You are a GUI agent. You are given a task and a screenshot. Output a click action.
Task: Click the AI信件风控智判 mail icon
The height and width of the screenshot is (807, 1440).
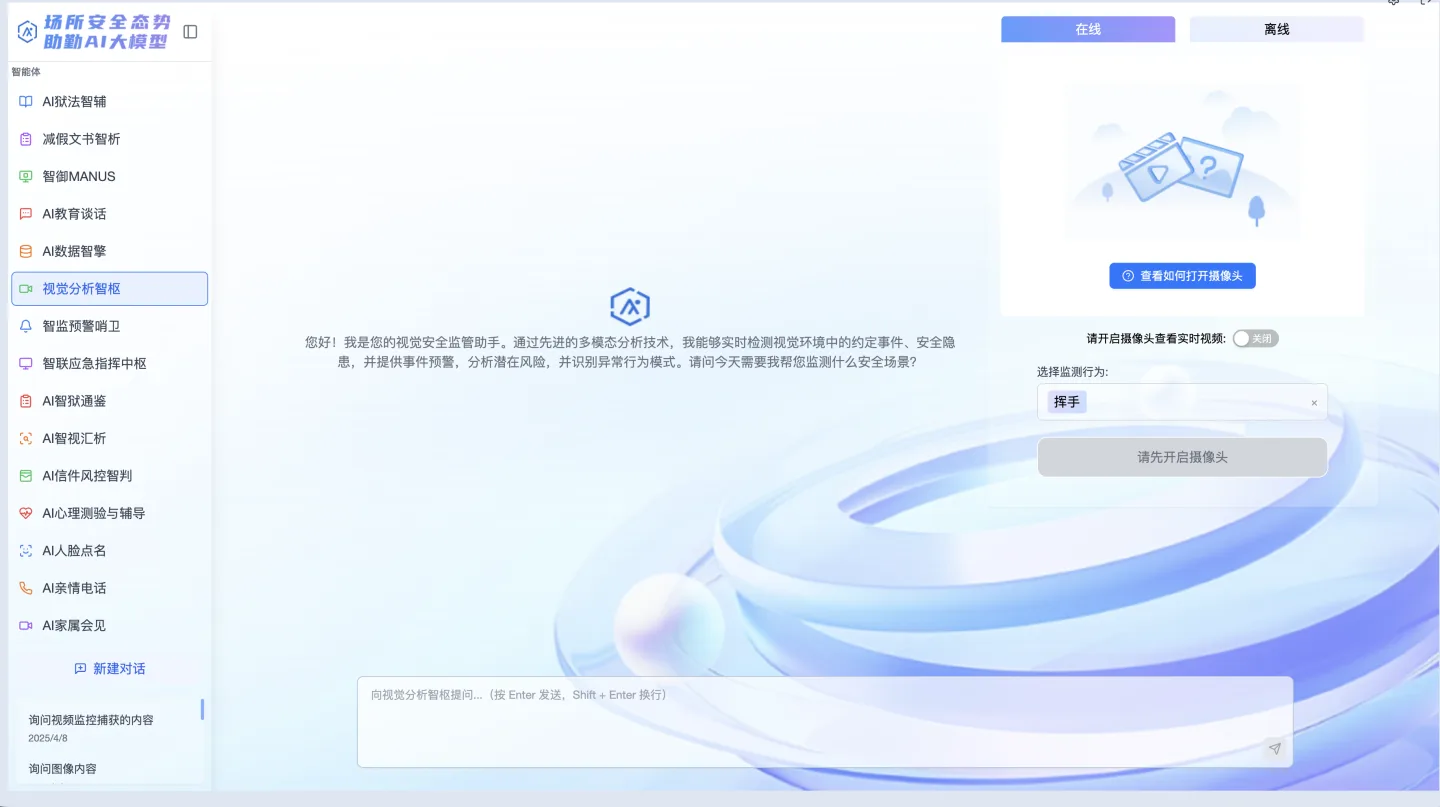26,476
